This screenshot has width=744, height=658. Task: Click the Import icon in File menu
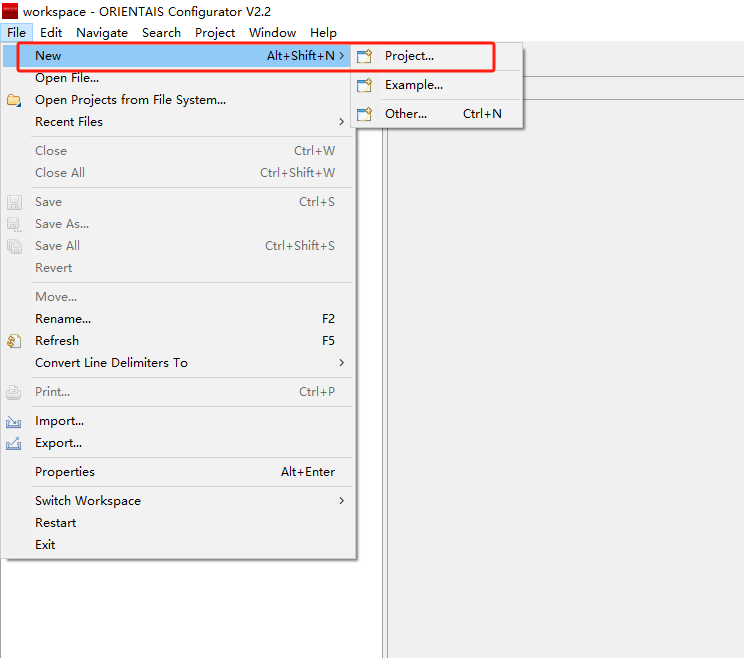14,422
